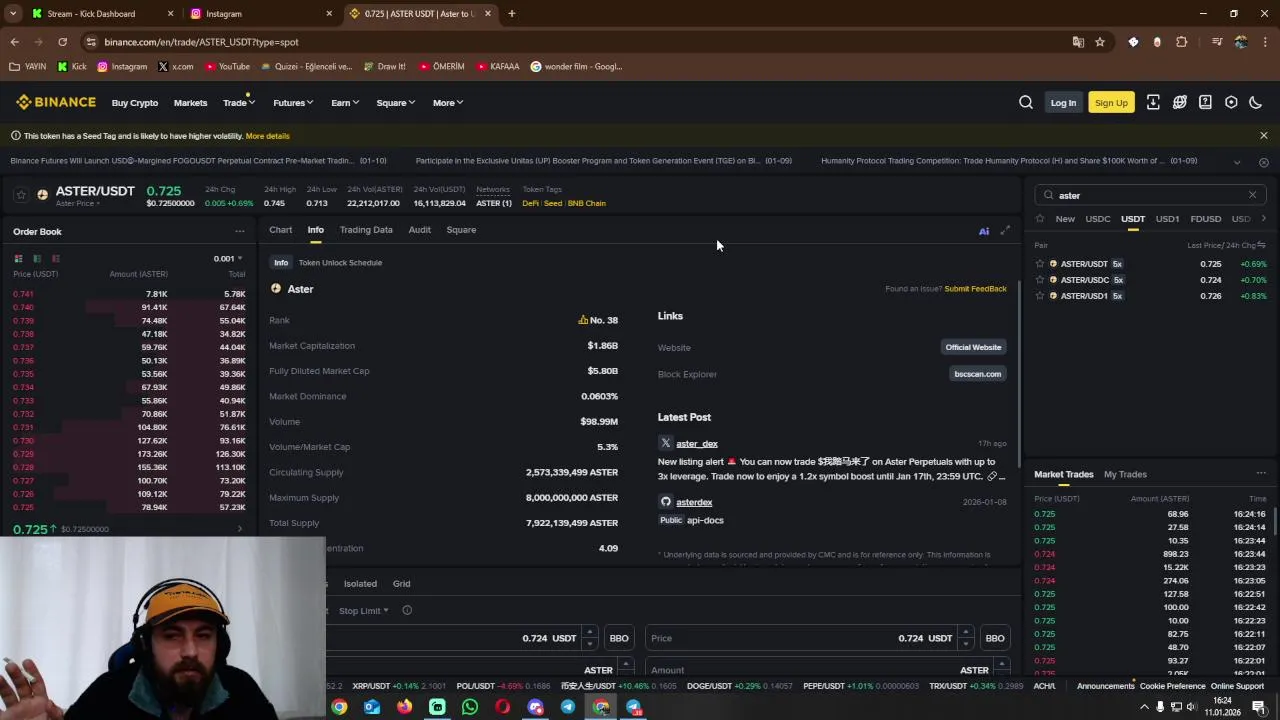Star the ASTER/USDC pair row
The width and height of the screenshot is (1280, 720).
1040,280
